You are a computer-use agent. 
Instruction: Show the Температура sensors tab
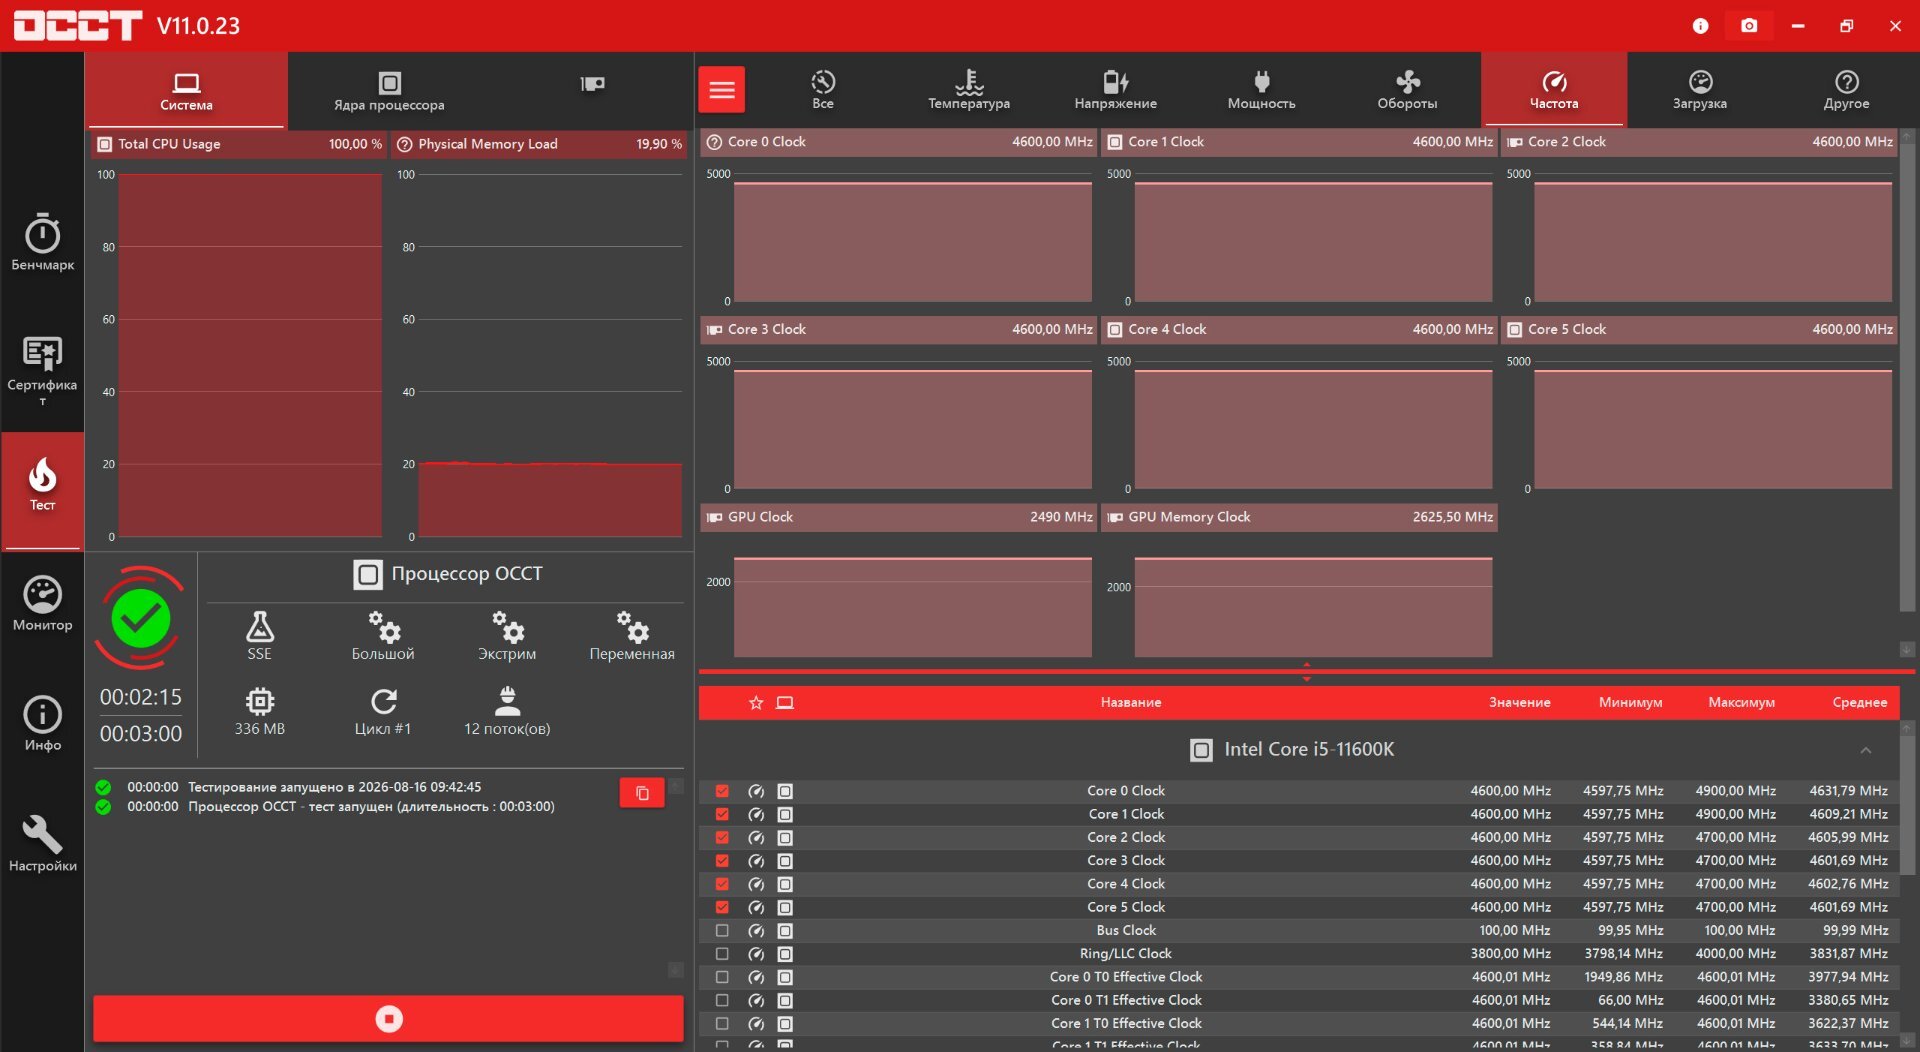click(x=969, y=90)
